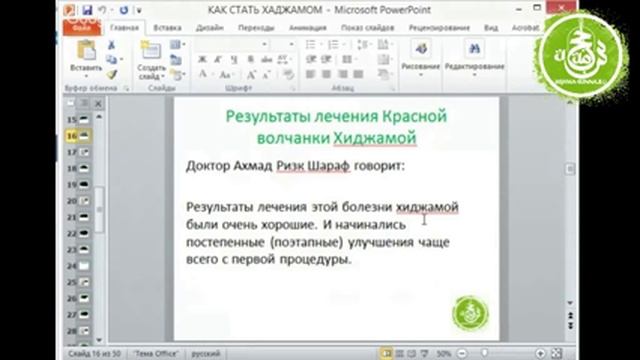This screenshot has height=360, width=640.
Task: Open the columns dropdown
Action: 348,60
